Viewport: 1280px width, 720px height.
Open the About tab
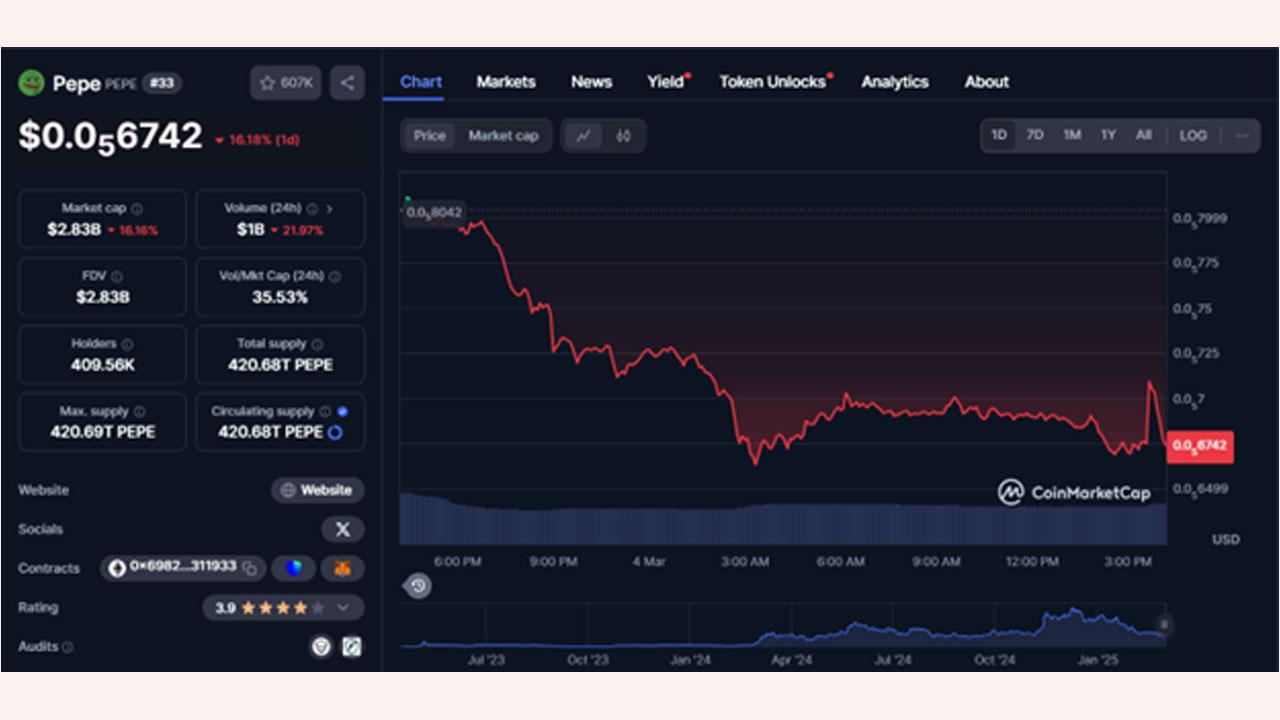point(987,82)
